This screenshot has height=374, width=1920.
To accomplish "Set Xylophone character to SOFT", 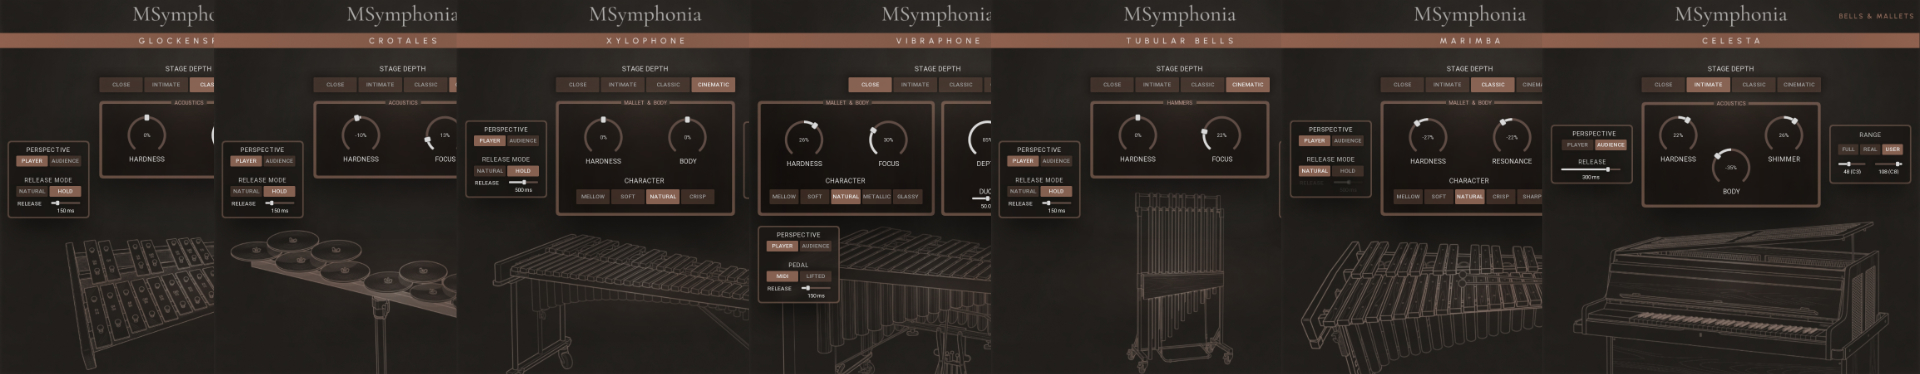I will [x=628, y=197].
